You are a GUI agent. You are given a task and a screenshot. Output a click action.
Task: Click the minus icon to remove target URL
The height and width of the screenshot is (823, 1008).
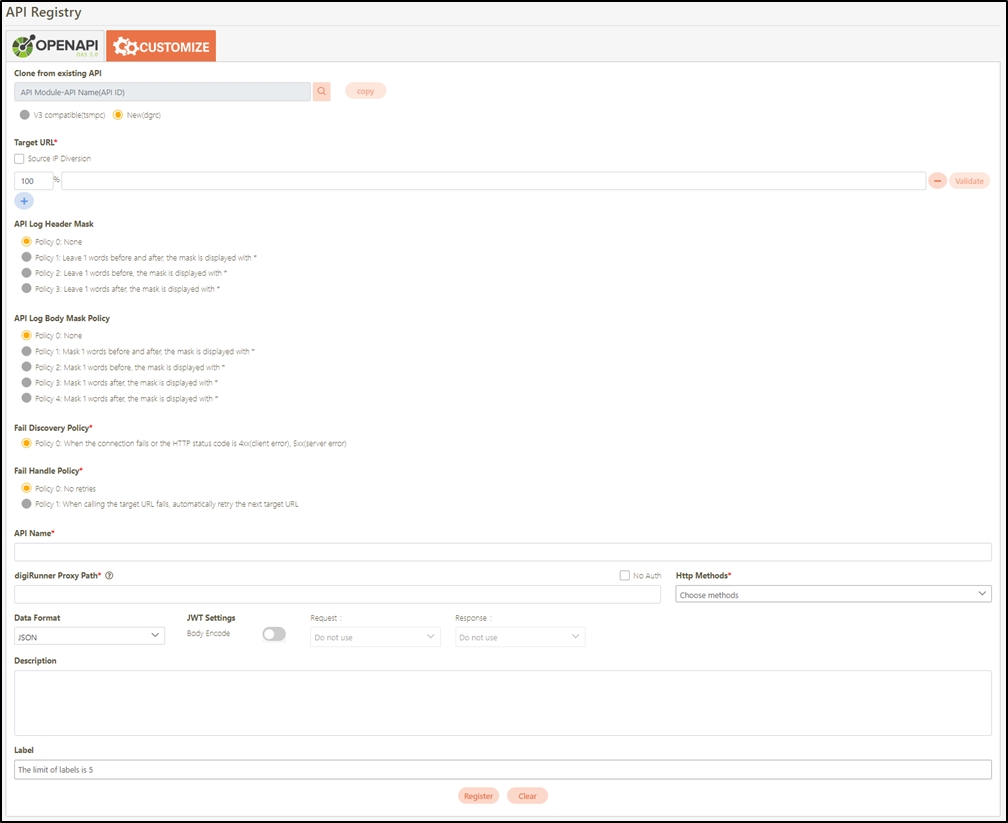tap(937, 181)
